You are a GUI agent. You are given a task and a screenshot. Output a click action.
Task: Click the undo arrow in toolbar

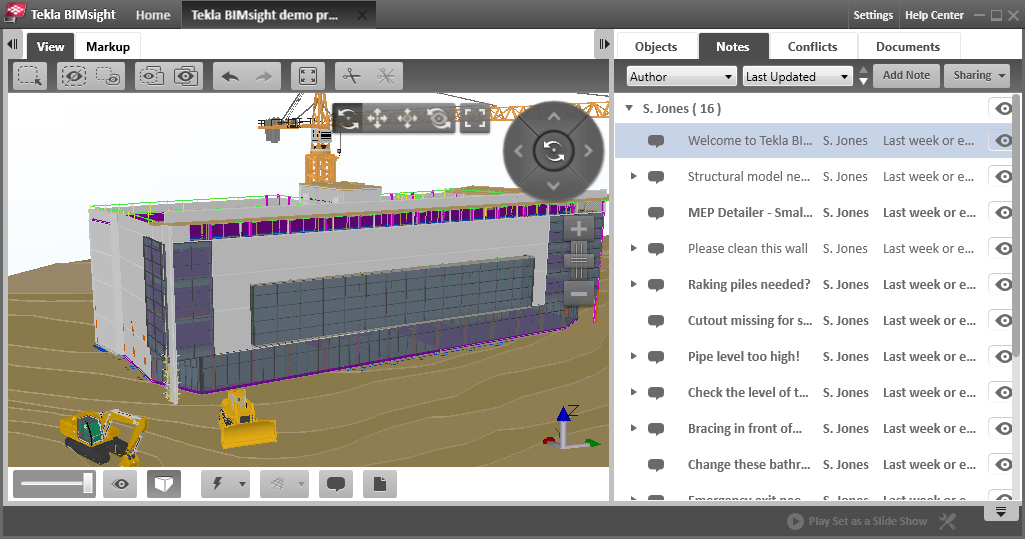(x=230, y=76)
